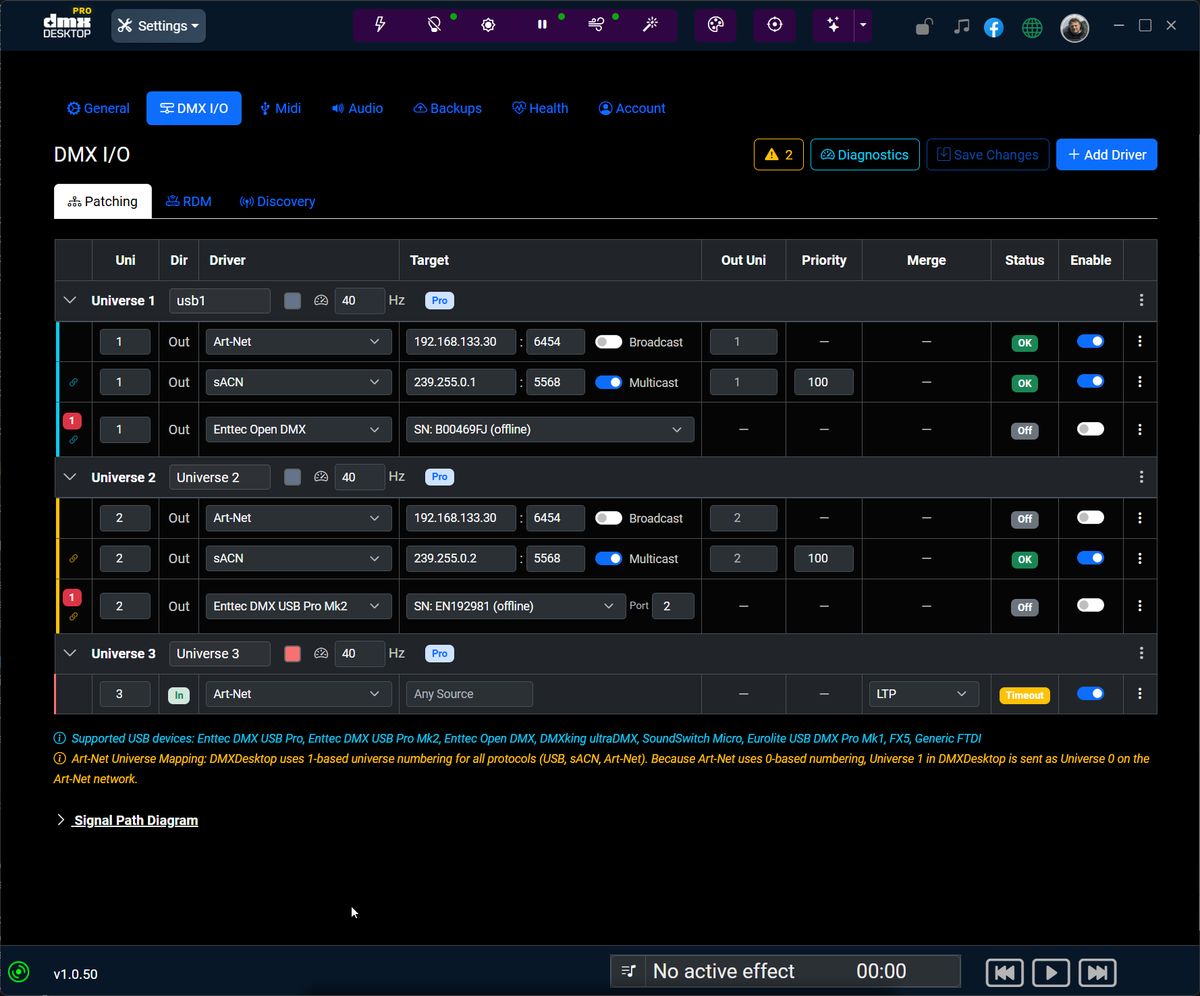Click the skip-to-previous button in transport bar

click(x=1005, y=972)
